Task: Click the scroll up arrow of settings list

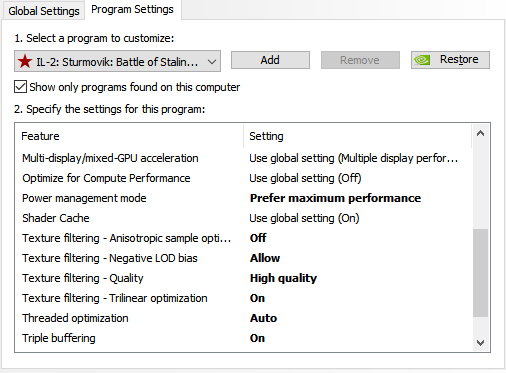Action: 480,134
